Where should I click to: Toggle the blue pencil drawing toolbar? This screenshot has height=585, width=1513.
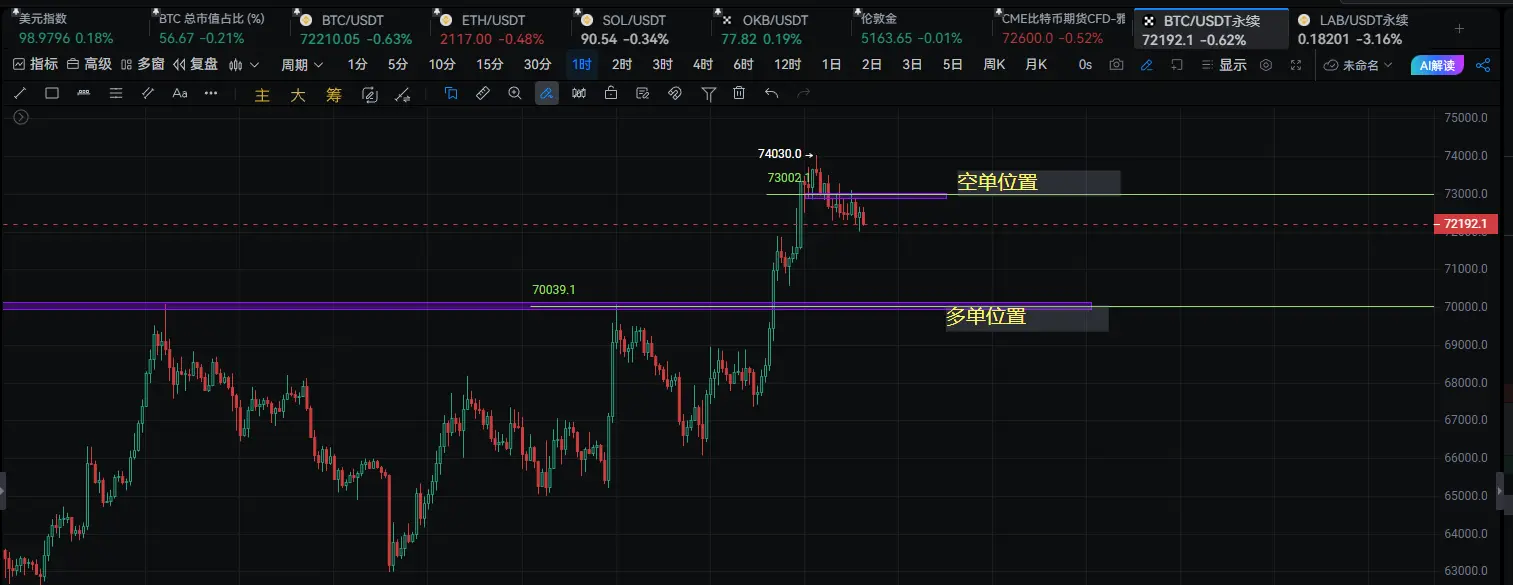1146,65
